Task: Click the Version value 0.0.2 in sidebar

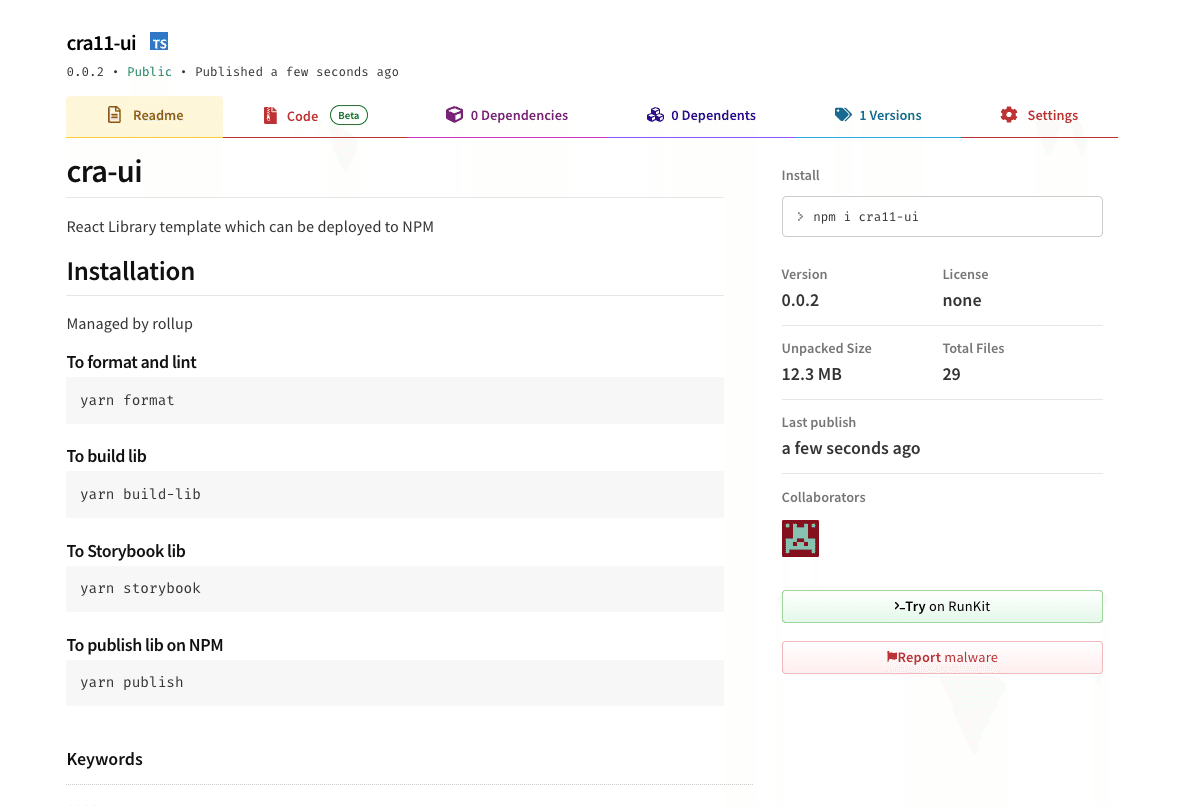Action: 800,300
